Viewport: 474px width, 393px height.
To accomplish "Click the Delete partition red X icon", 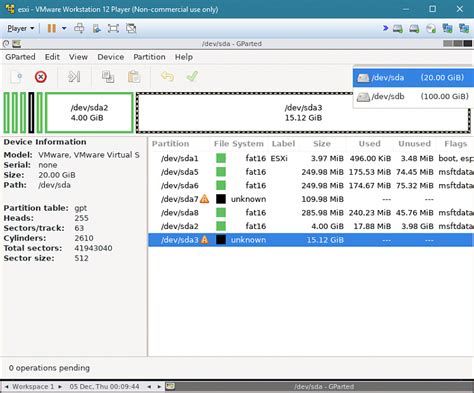I will tap(41, 77).
